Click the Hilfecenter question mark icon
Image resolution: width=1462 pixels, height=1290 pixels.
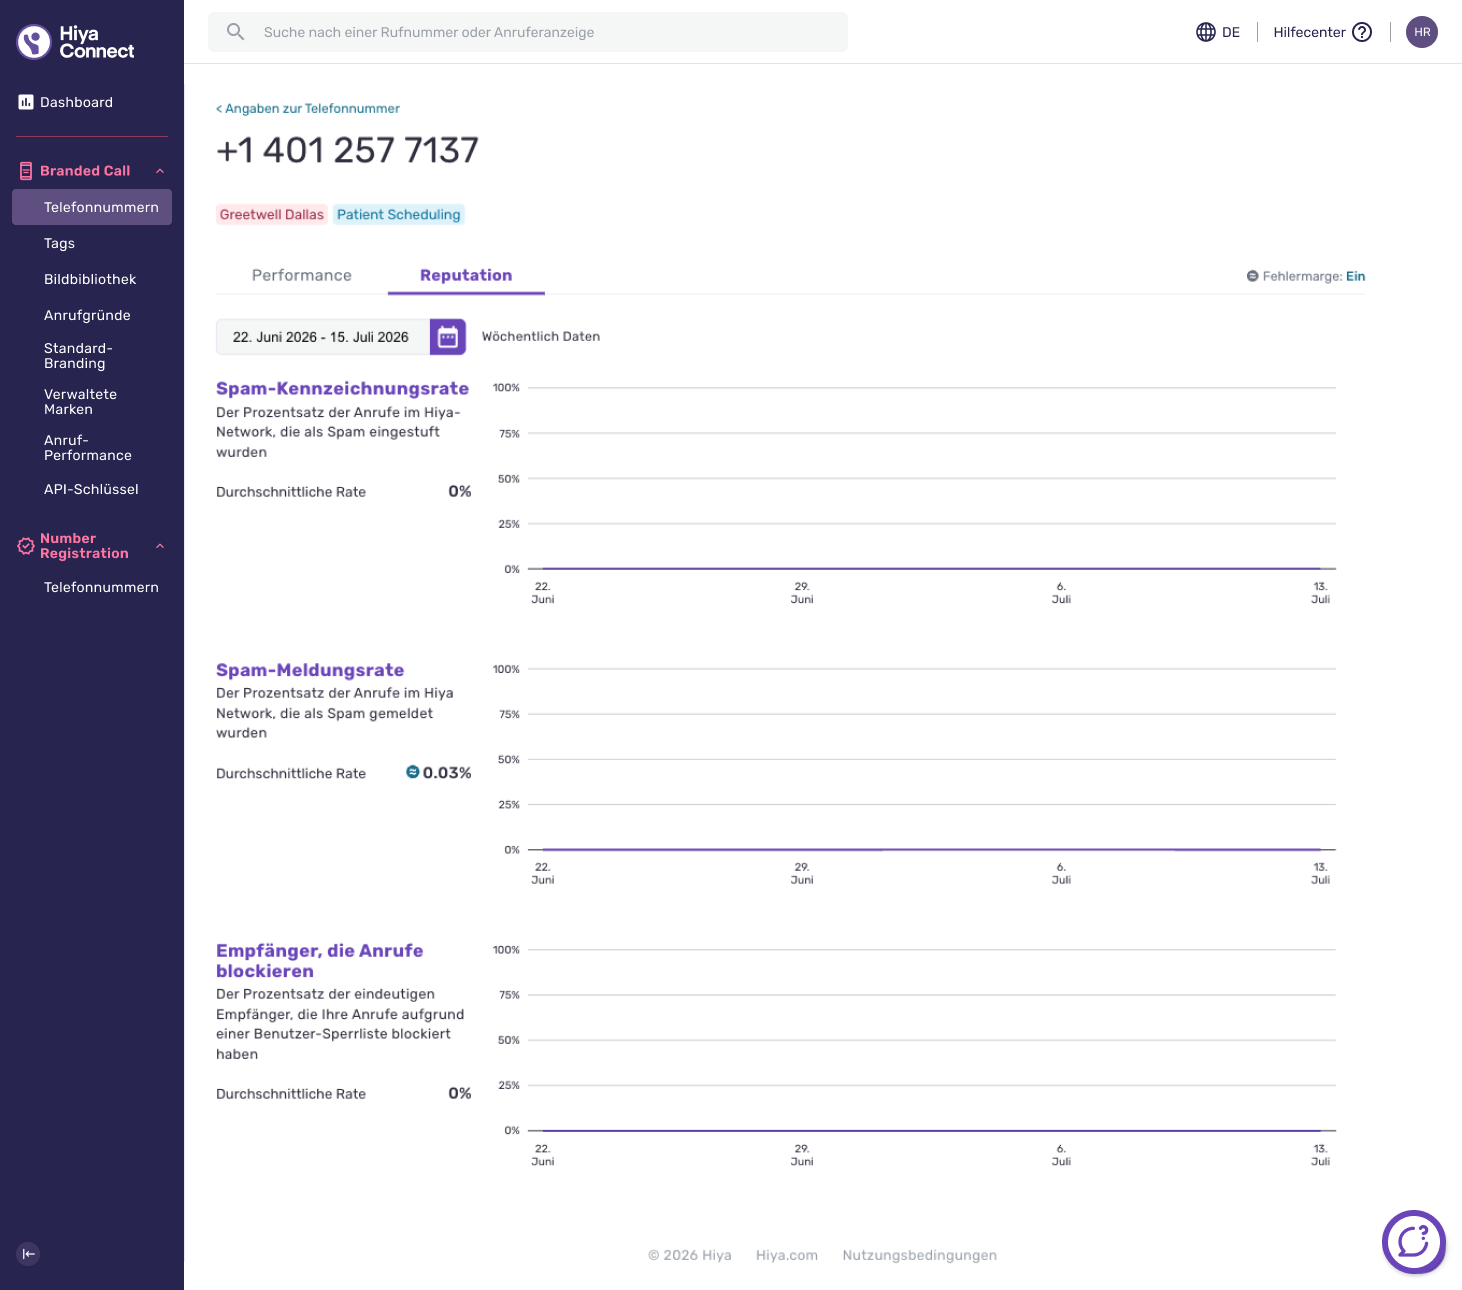1362,32
